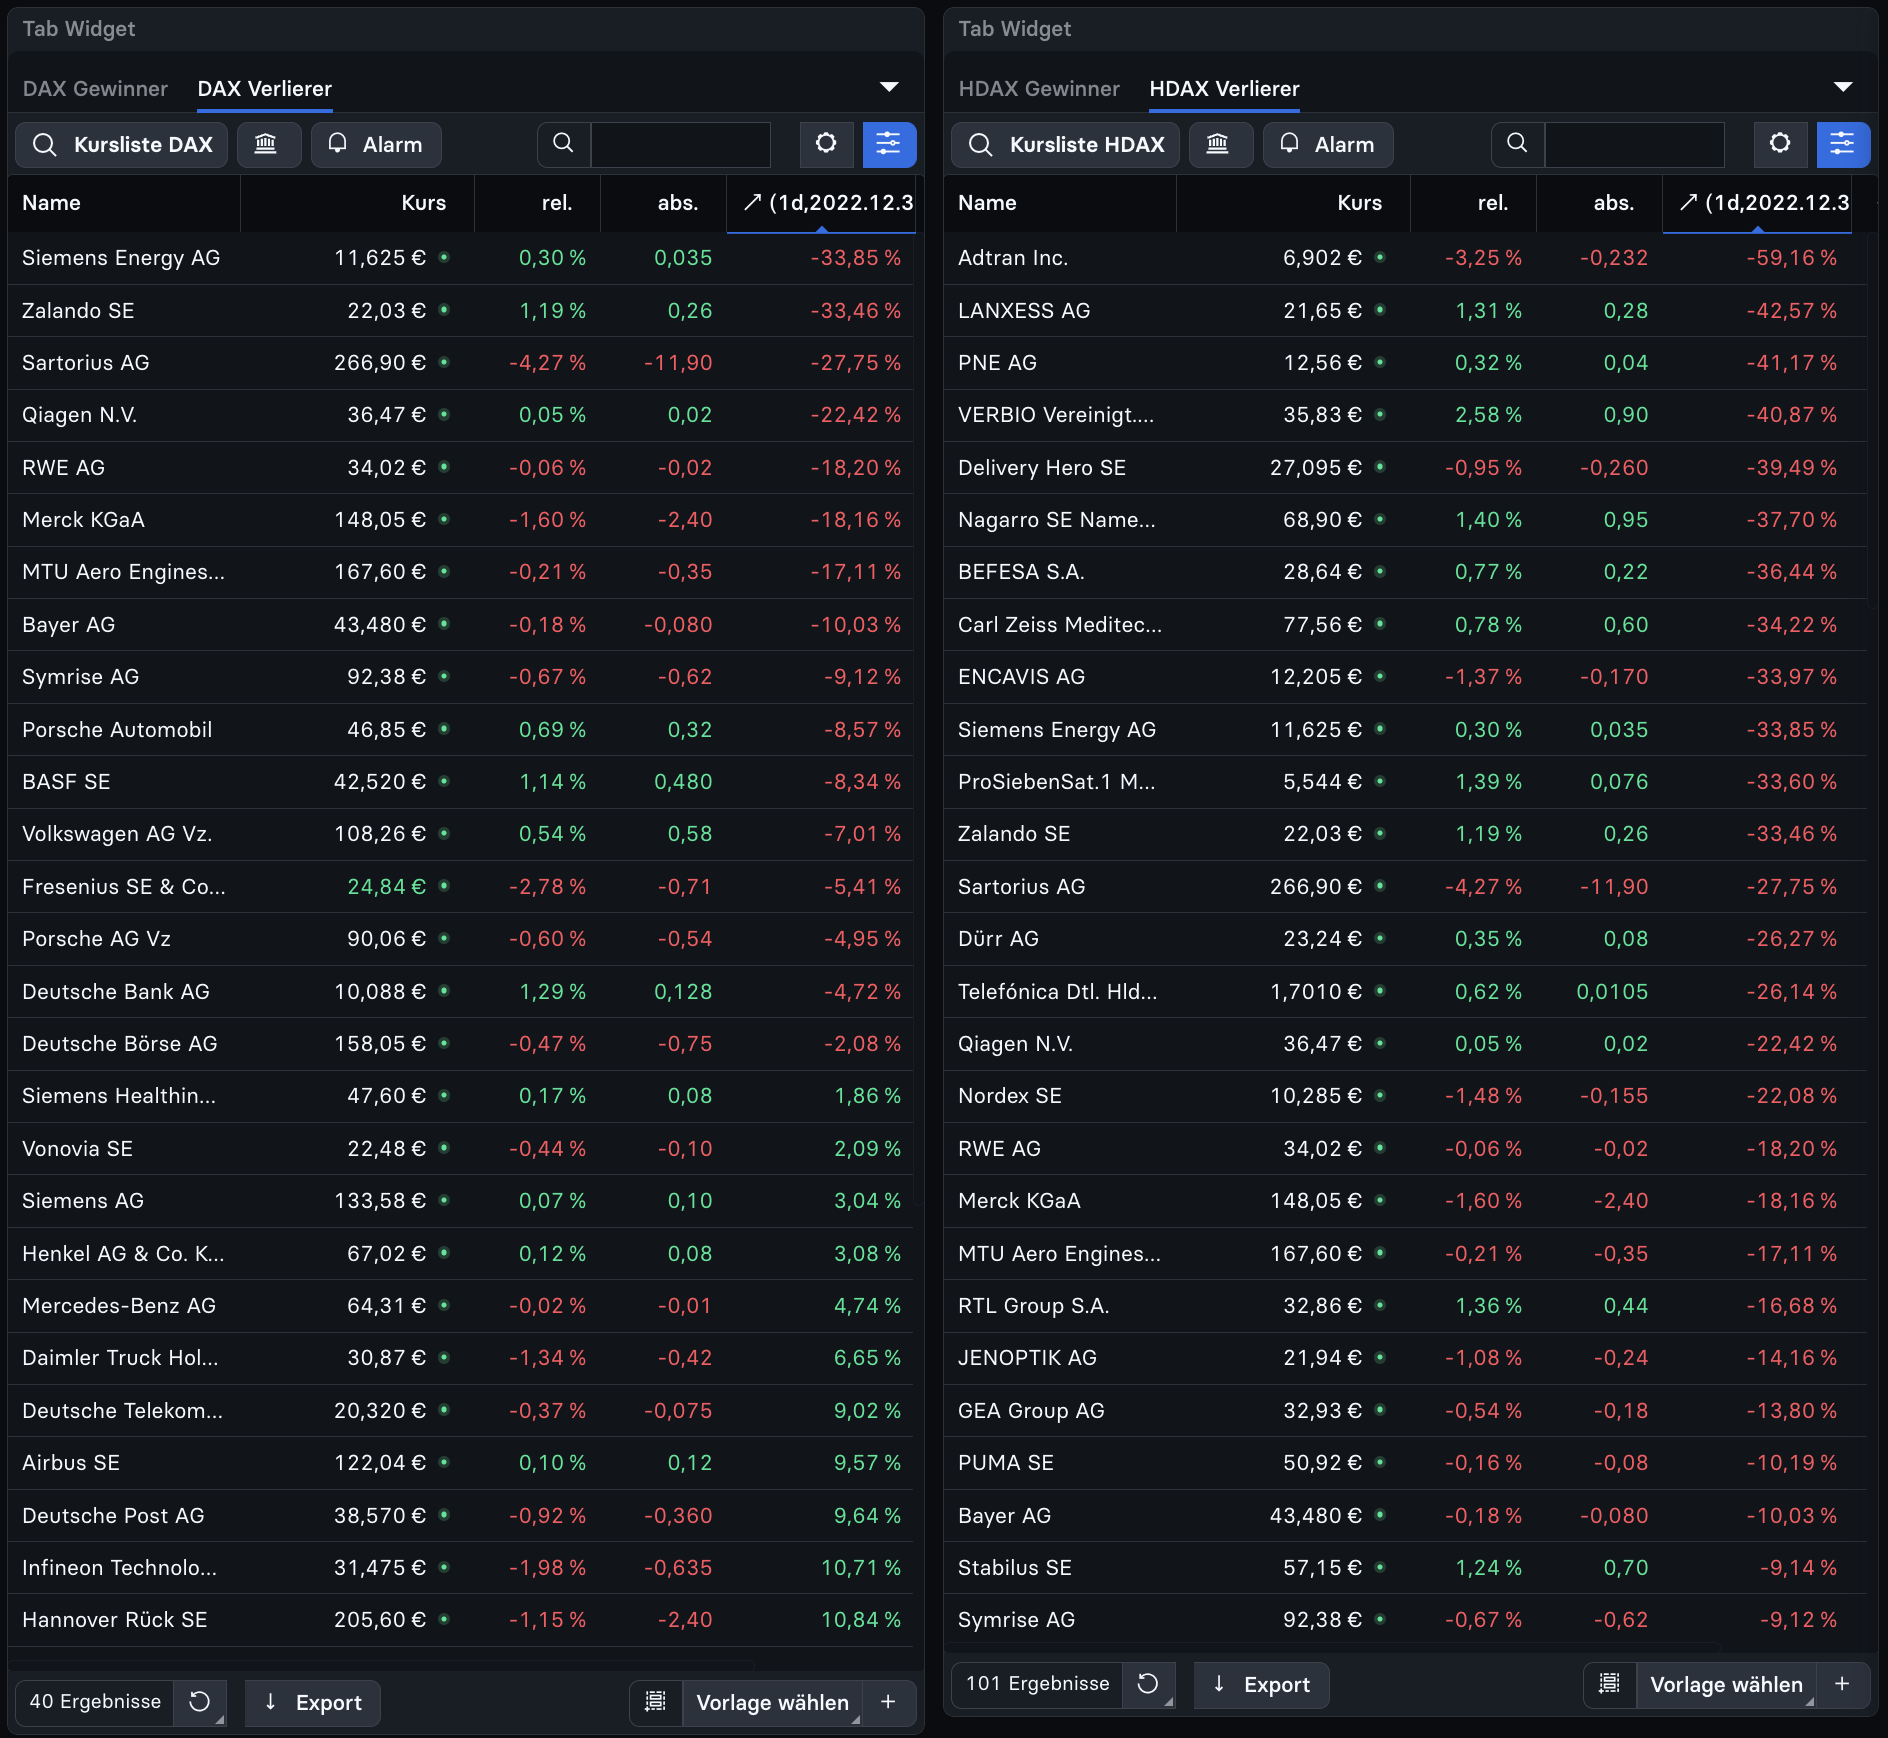Sort DAX table by rel. column
Screen dimensions: 1888x1738
(x=538, y=203)
